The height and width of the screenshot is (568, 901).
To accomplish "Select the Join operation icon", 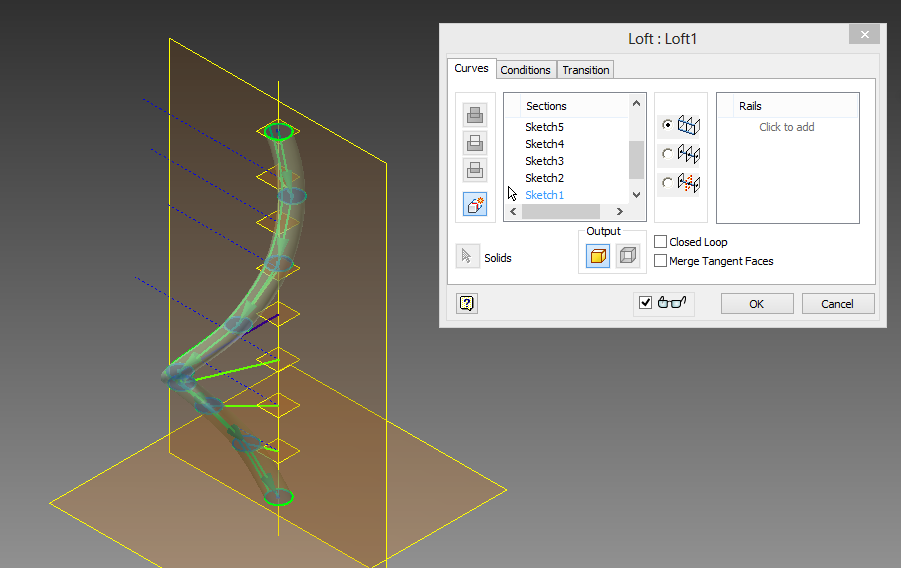I will click(x=475, y=115).
